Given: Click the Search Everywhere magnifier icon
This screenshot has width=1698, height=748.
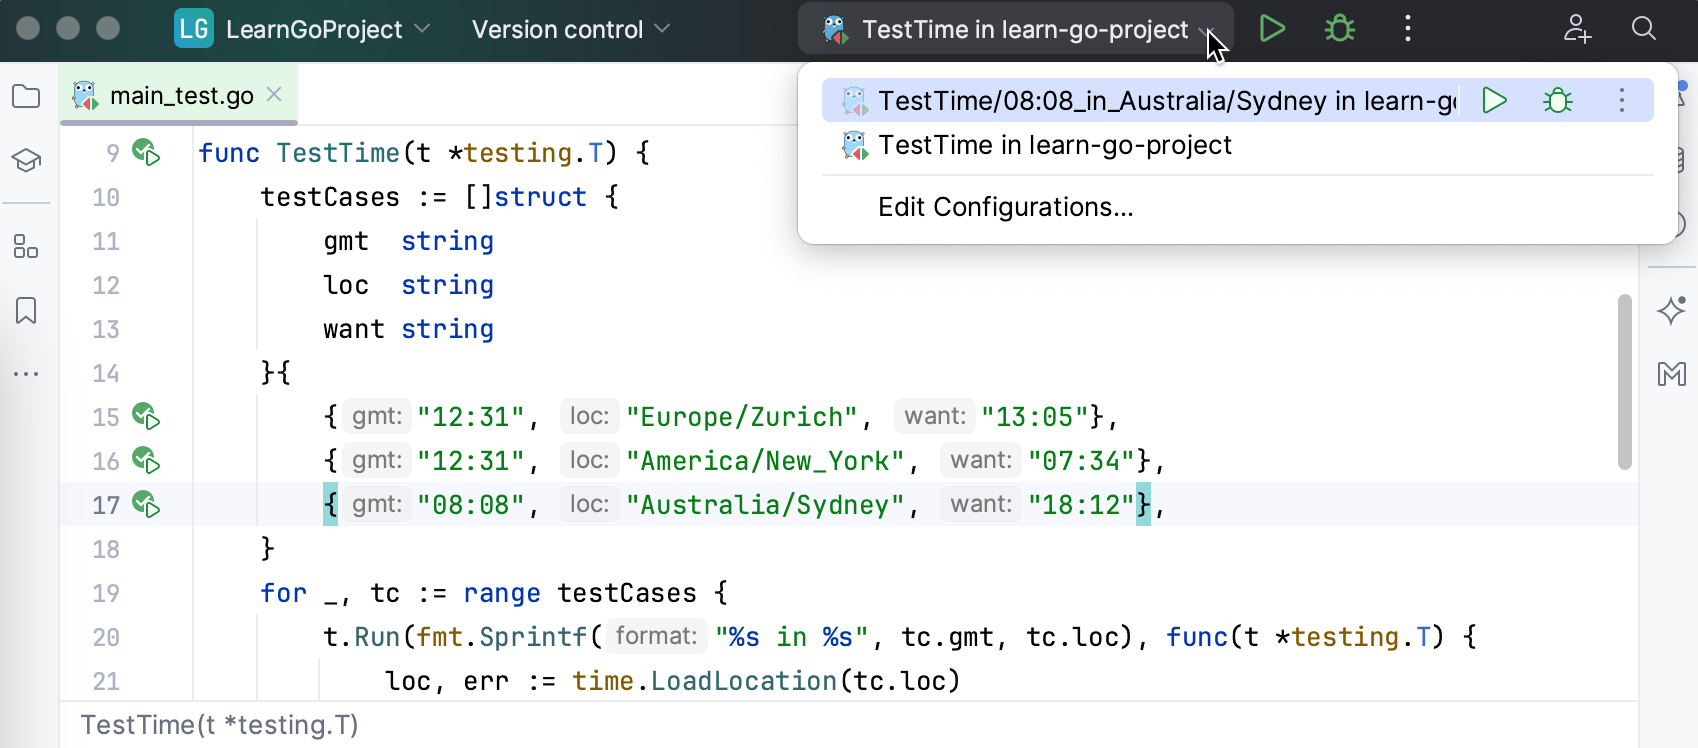Looking at the screenshot, I should tap(1644, 29).
